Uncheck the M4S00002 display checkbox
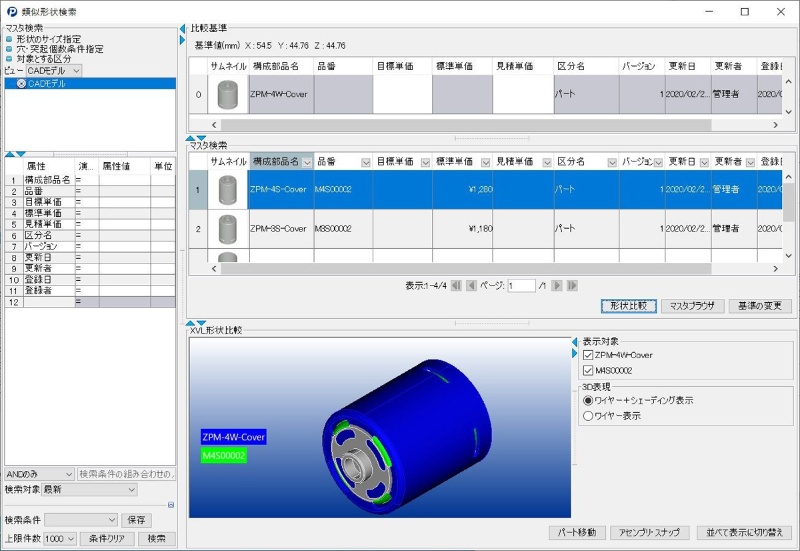Image resolution: width=800 pixels, height=551 pixels. pyautogui.click(x=588, y=370)
